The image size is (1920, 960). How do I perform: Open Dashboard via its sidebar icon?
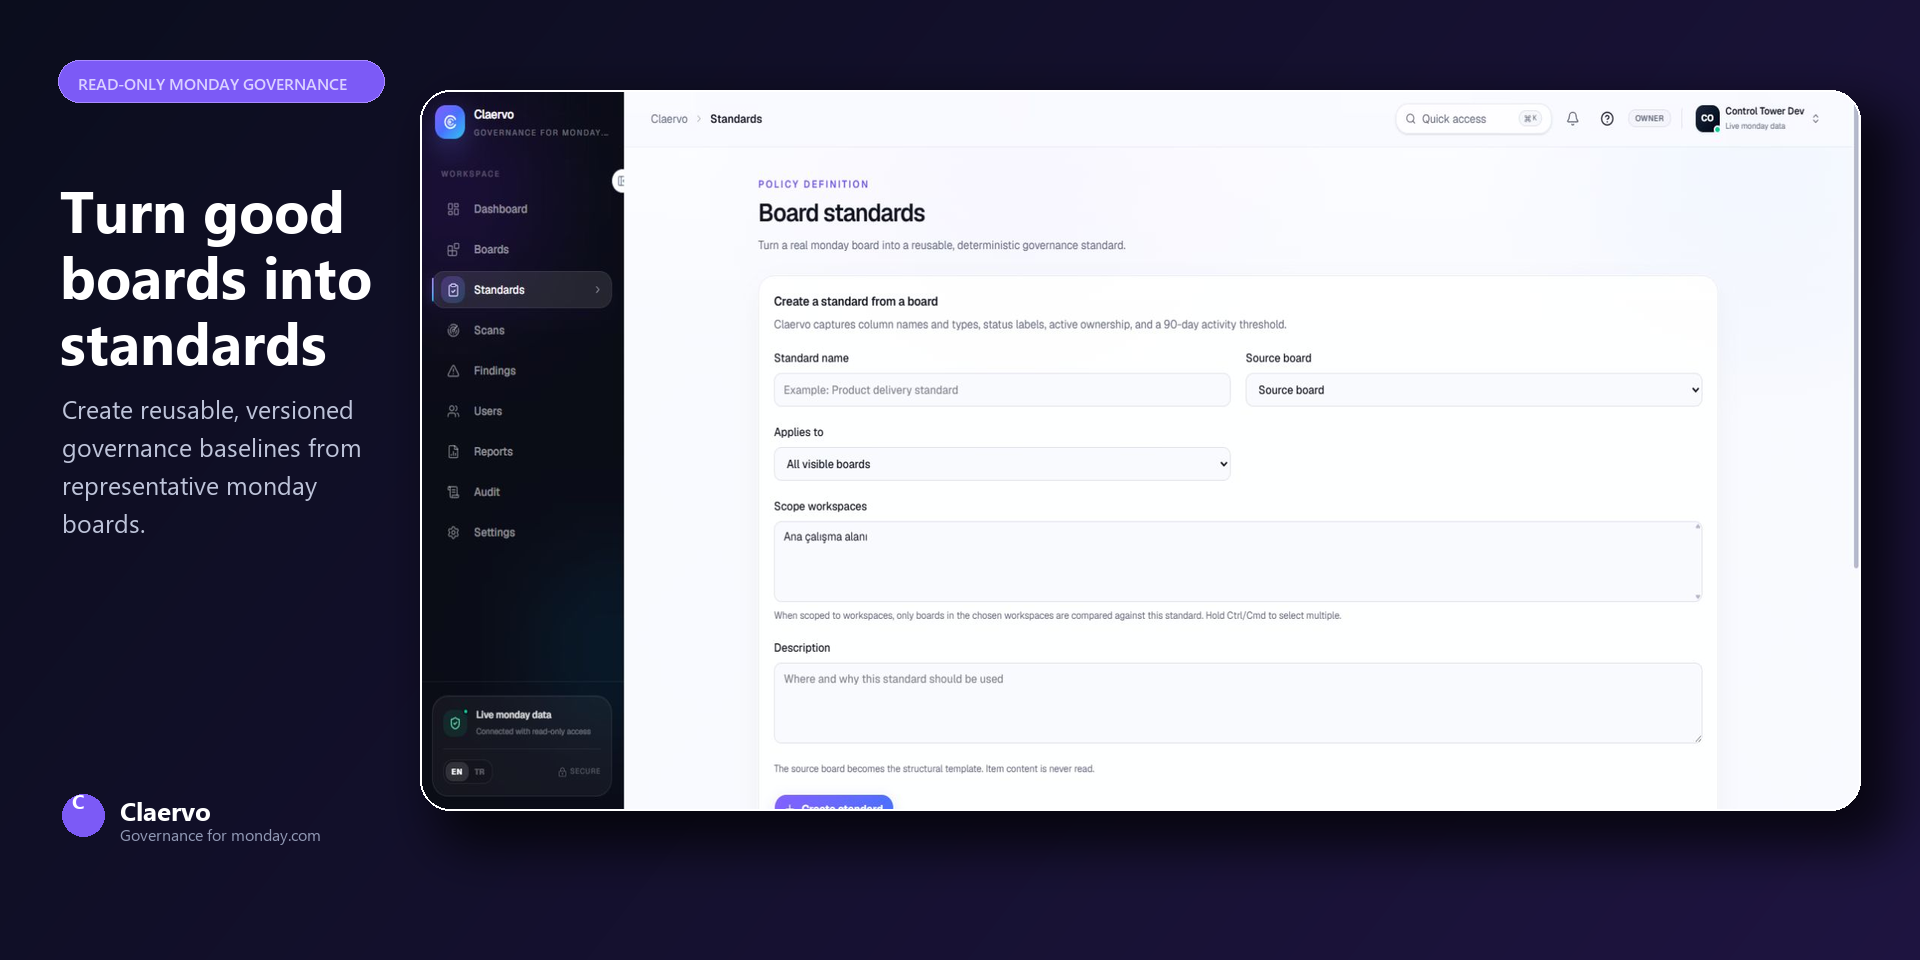(453, 209)
